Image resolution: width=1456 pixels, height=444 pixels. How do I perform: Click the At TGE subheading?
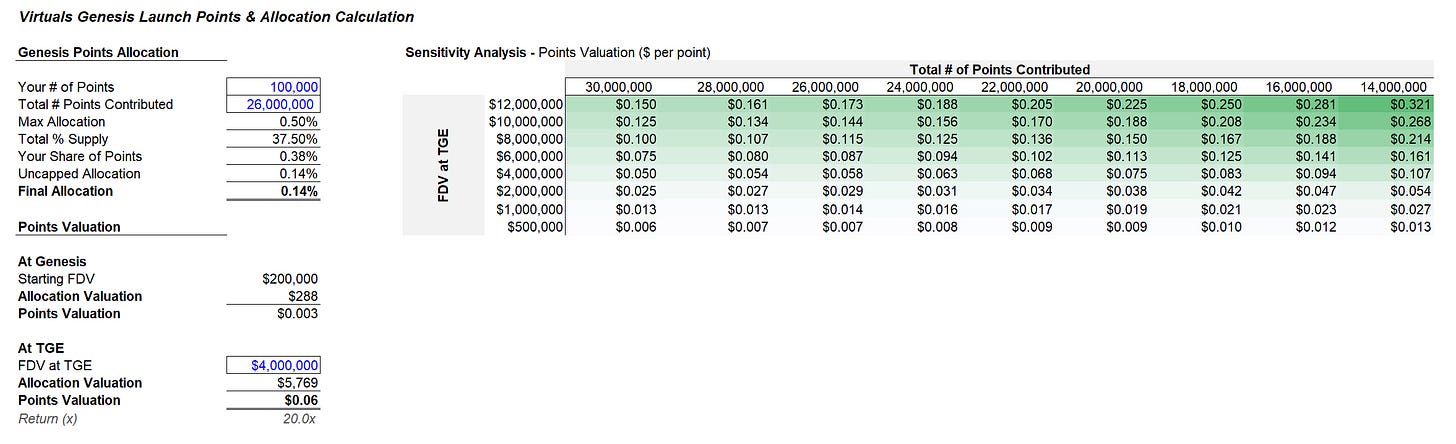(x=40, y=348)
